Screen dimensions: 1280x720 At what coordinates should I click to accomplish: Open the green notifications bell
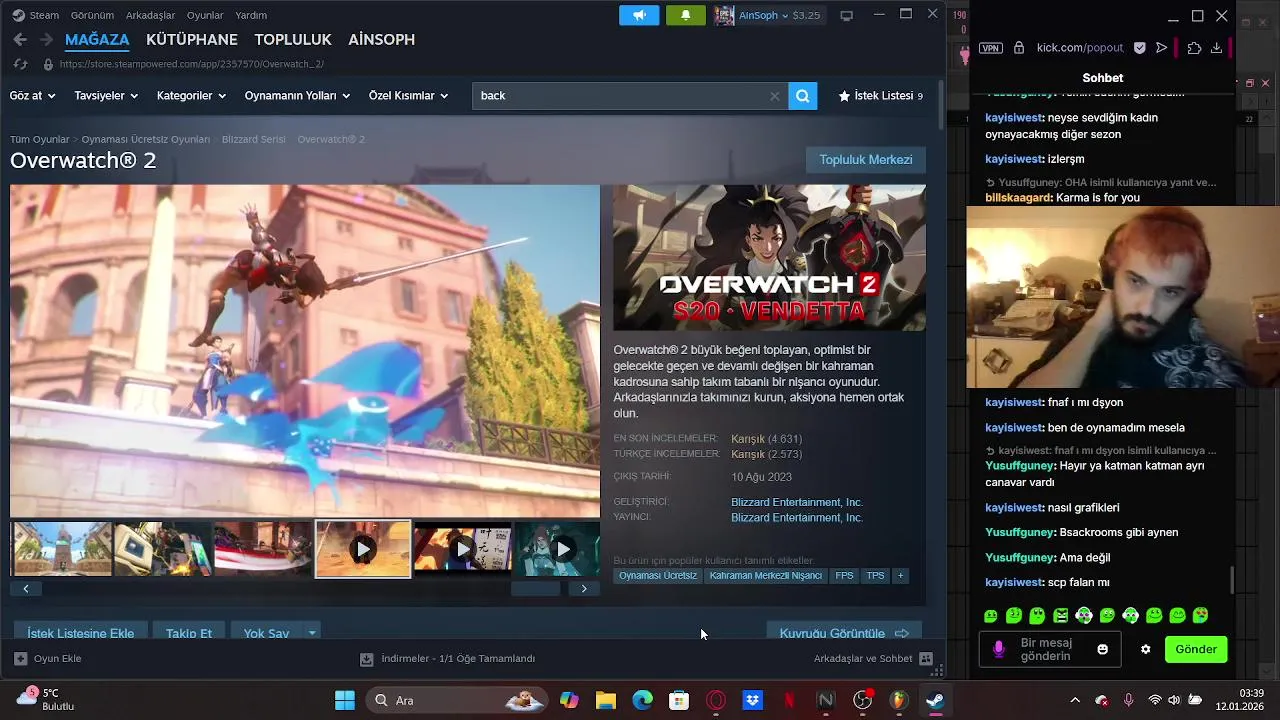[685, 15]
